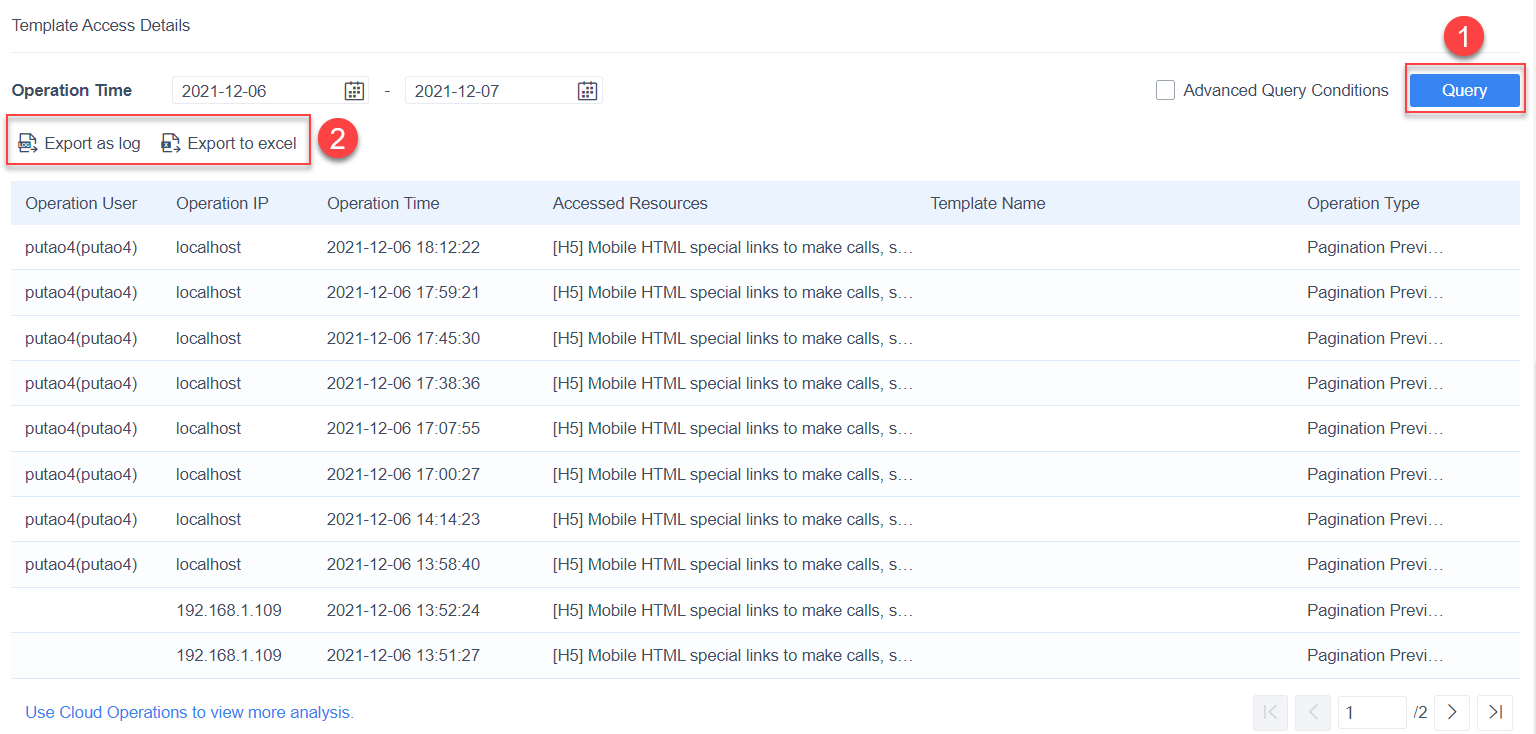Click putao4(putao4) in the 13:58:40 row

click(81, 564)
